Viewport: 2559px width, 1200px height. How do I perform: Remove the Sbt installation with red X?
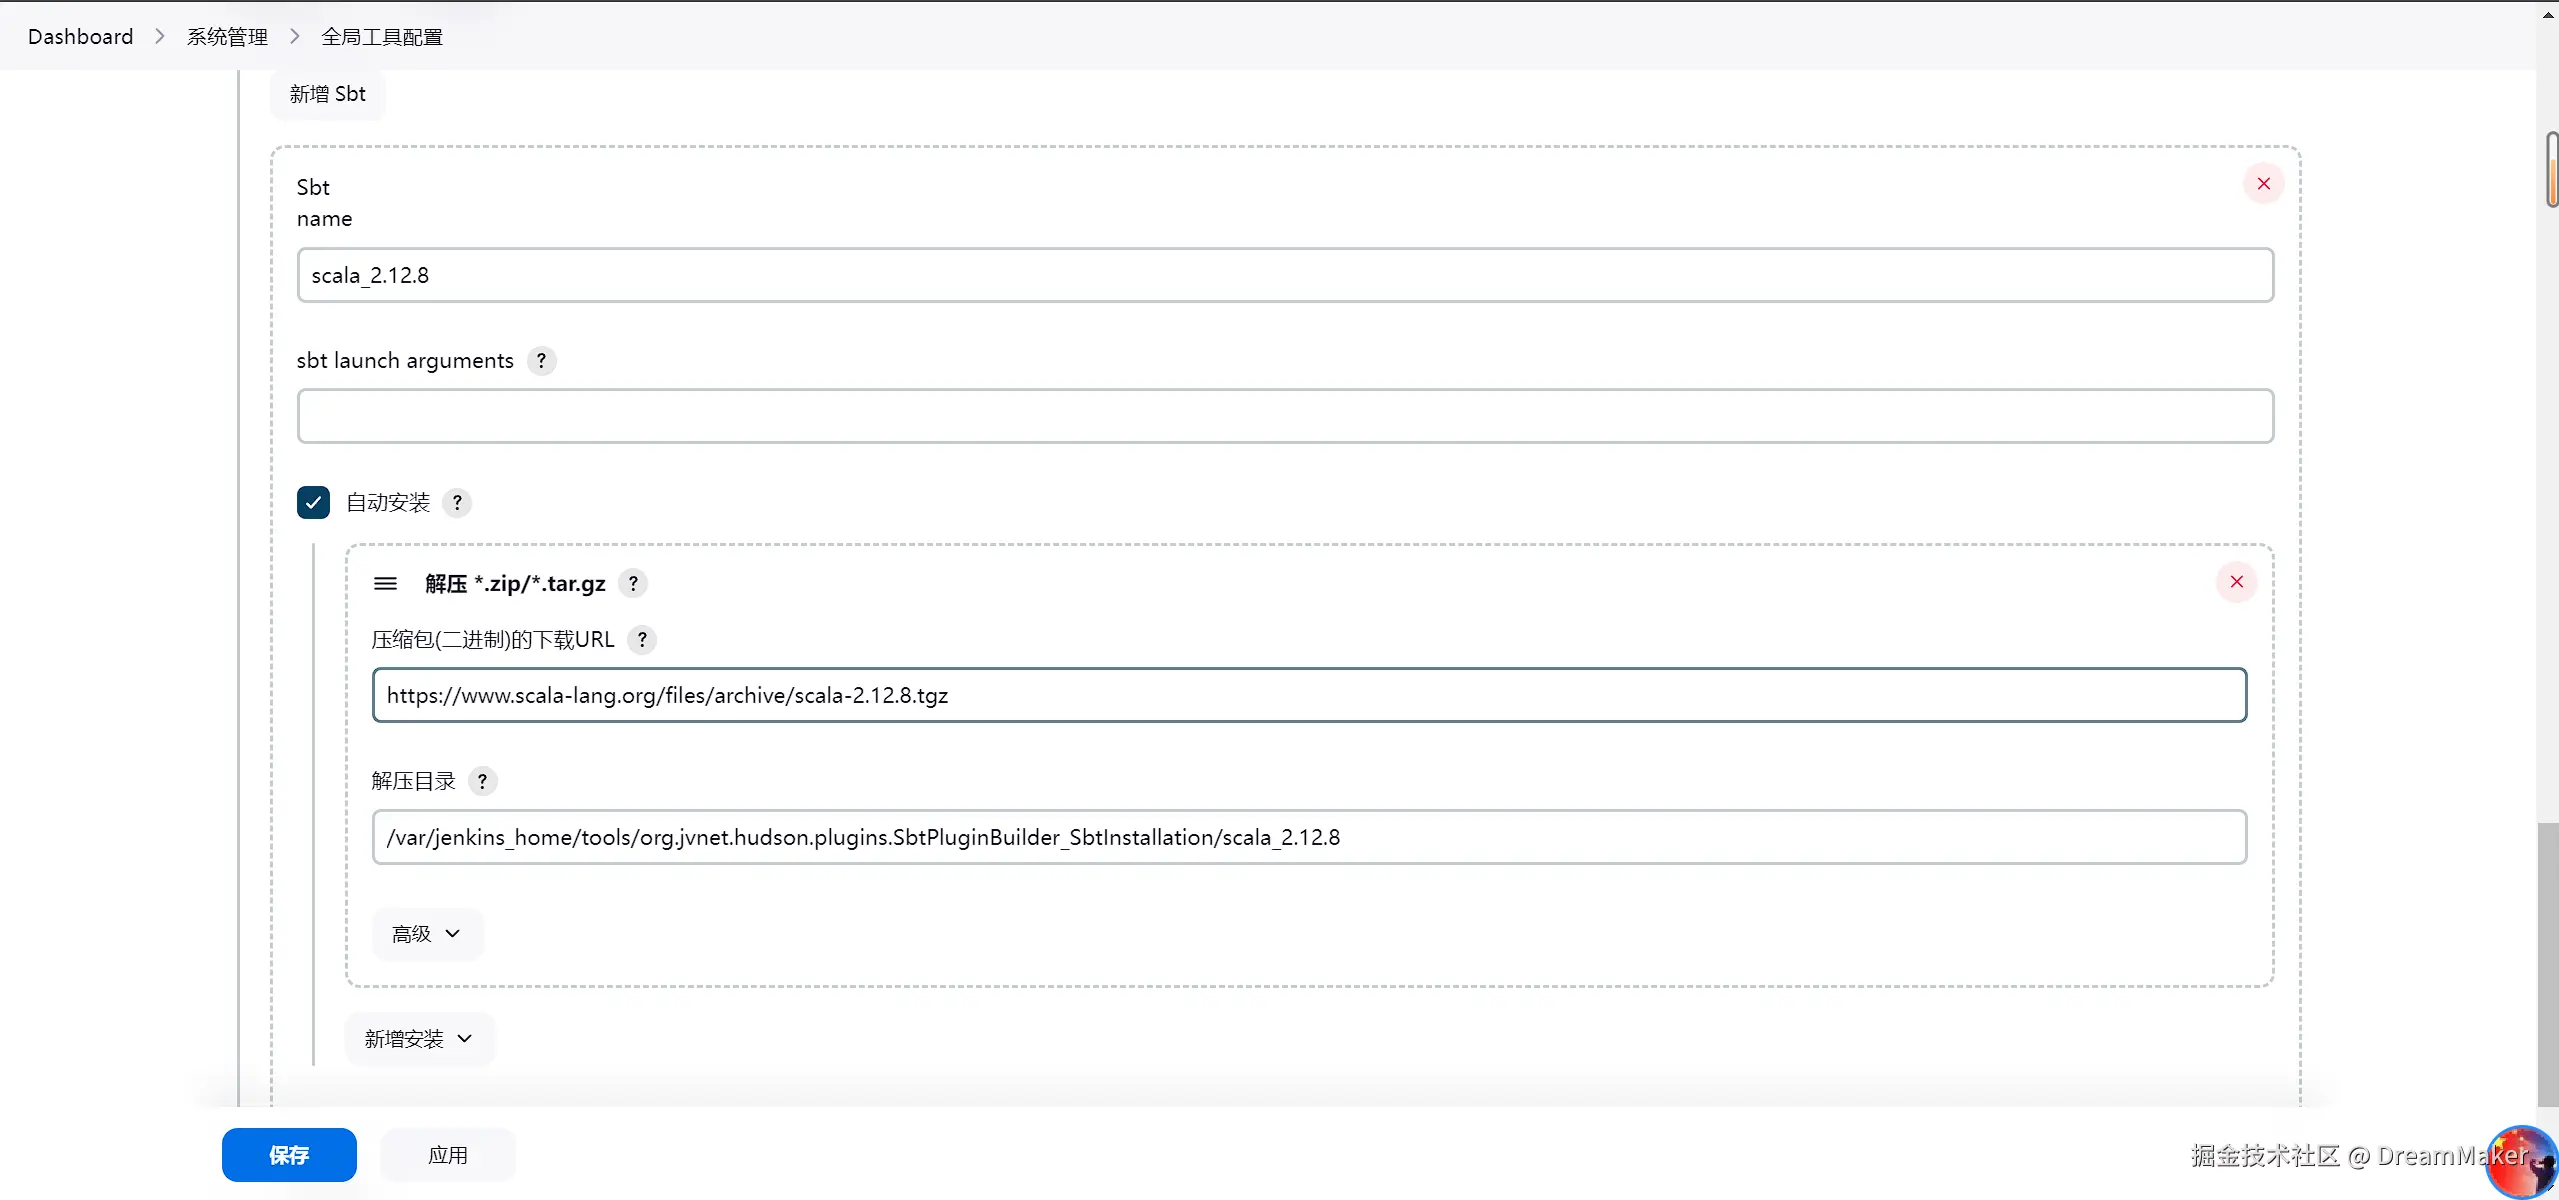click(x=2263, y=184)
